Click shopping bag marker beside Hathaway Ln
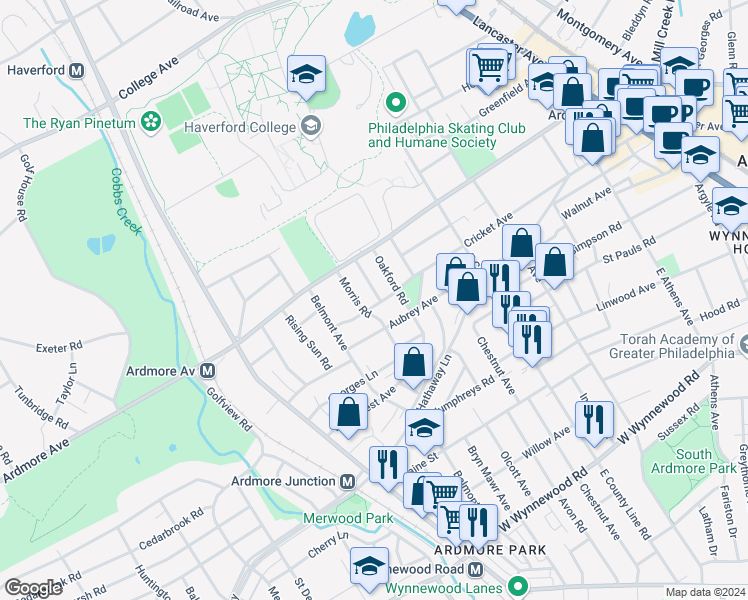The height and width of the screenshot is (600, 748). coord(413,363)
